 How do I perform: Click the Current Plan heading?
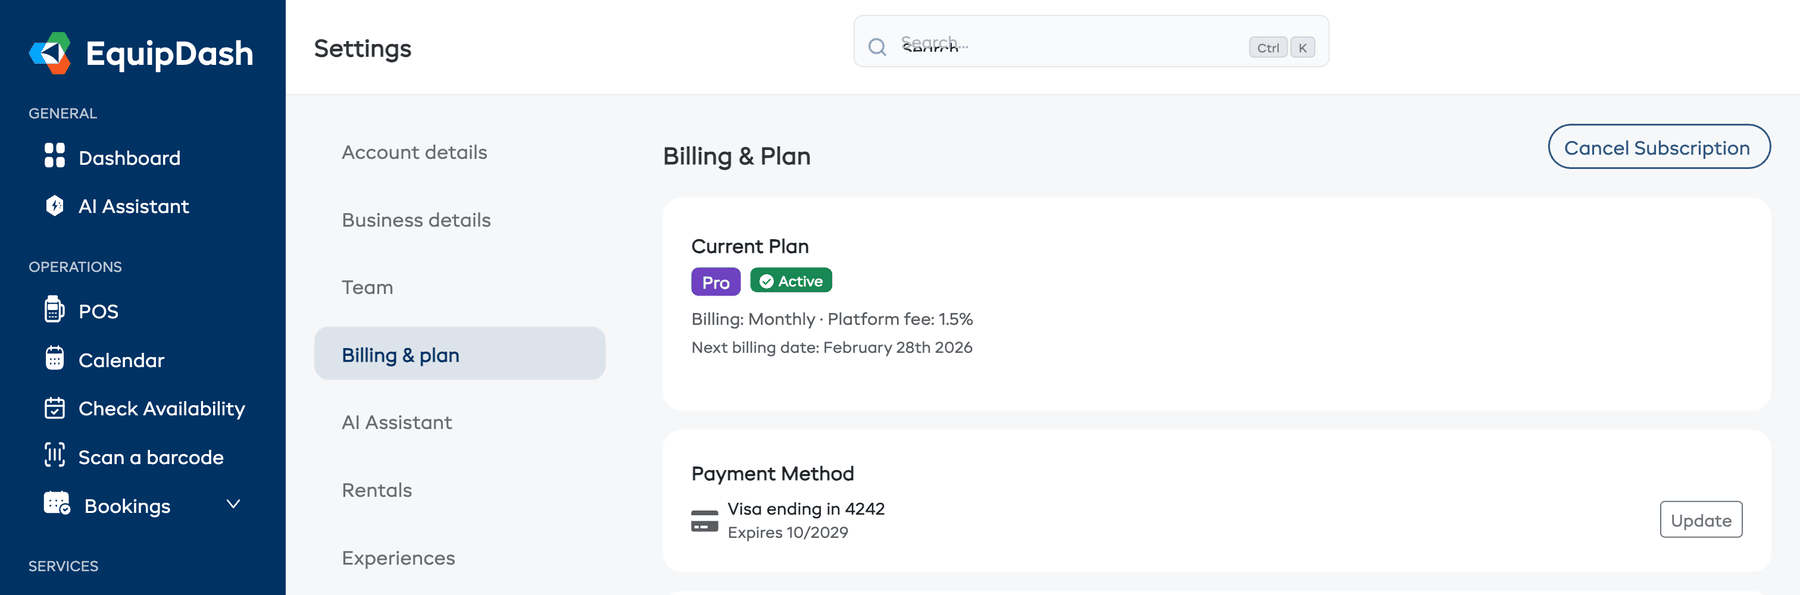(750, 246)
